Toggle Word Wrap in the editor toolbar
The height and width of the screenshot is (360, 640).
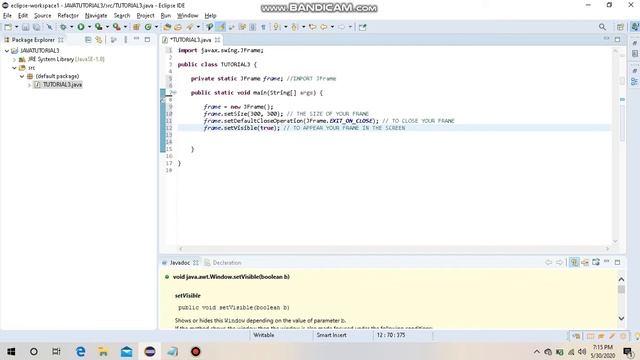(231, 27)
